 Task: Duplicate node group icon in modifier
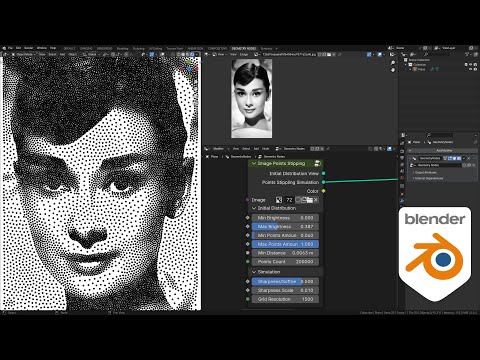(x=469, y=165)
